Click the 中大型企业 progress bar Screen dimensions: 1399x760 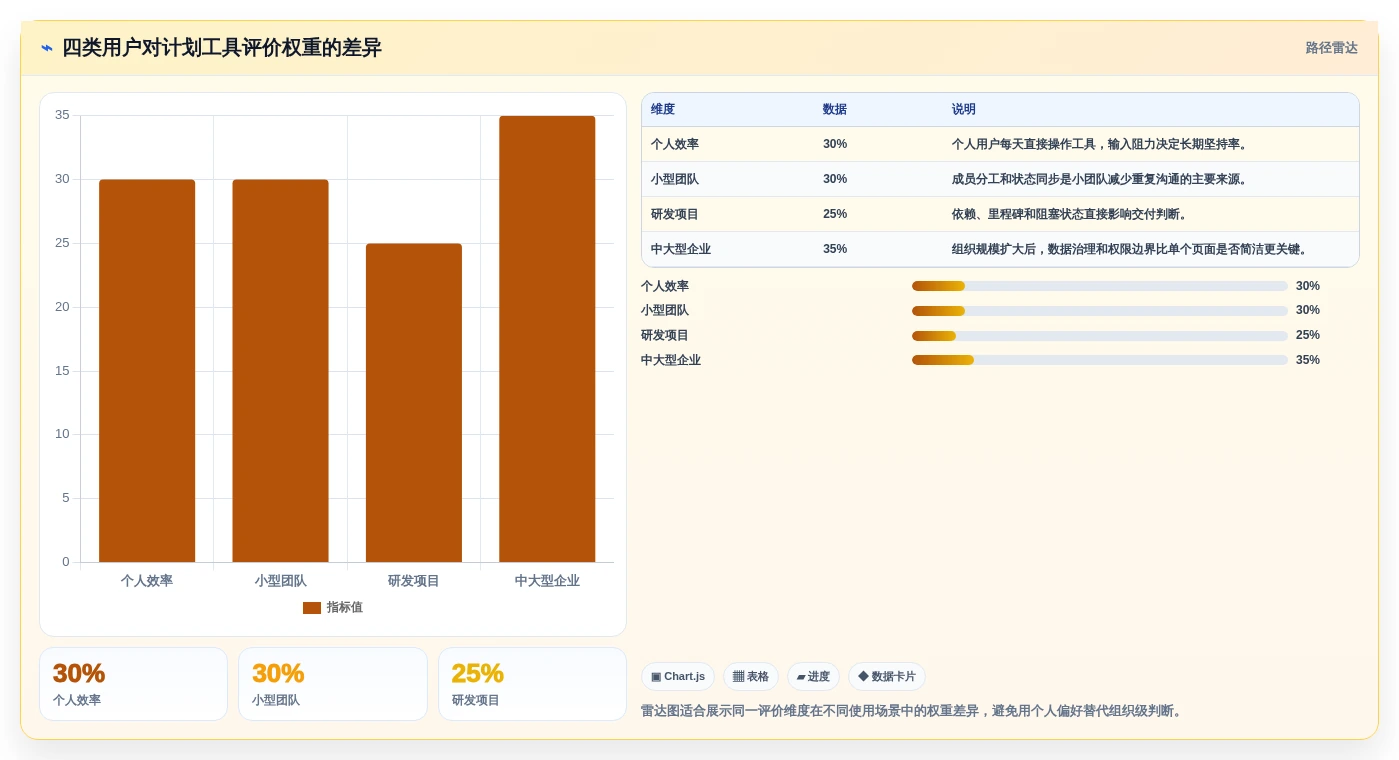(1100, 360)
